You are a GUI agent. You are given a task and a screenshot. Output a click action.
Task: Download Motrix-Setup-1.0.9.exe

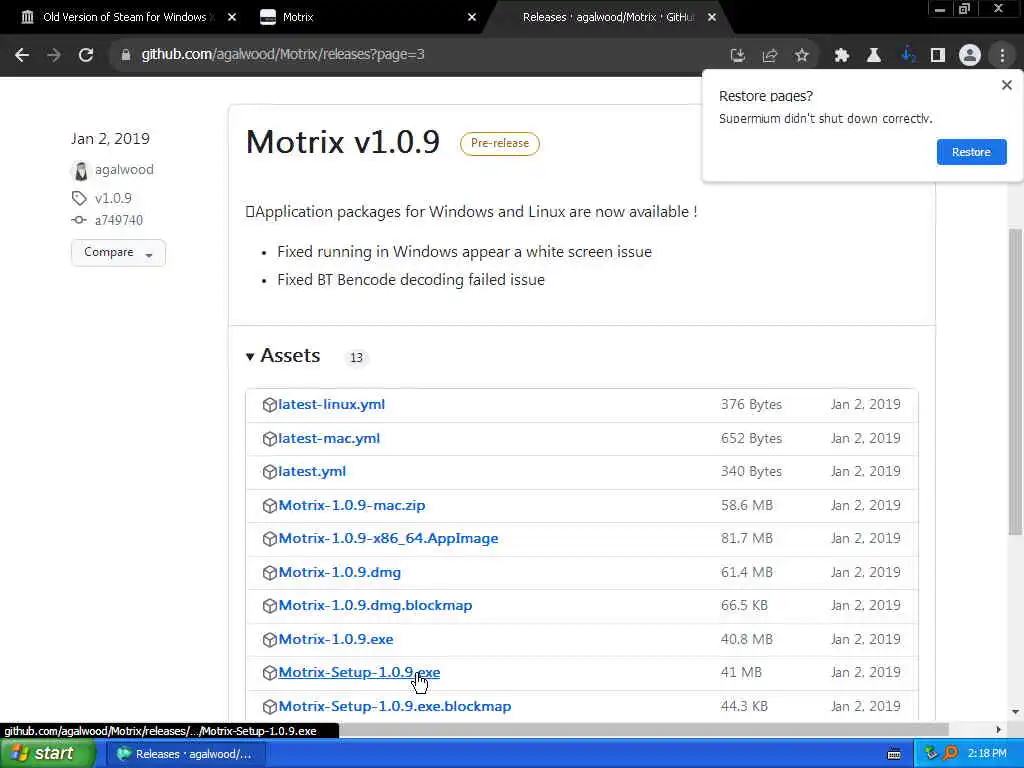pyautogui.click(x=359, y=673)
